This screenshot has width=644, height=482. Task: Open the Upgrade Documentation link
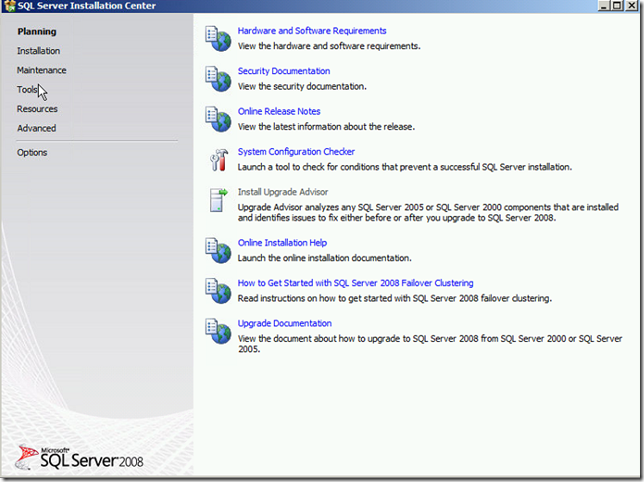(x=284, y=323)
